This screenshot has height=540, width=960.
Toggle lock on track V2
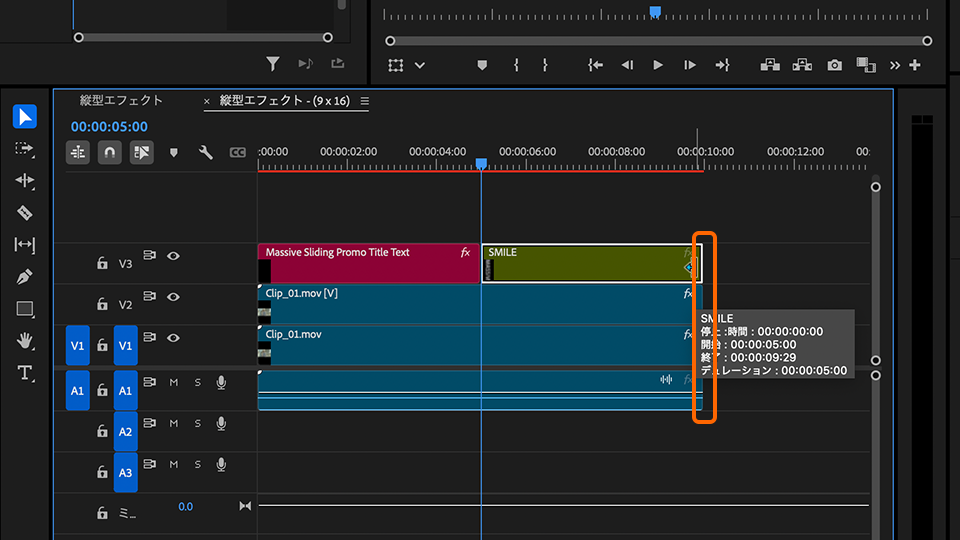click(x=102, y=304)
